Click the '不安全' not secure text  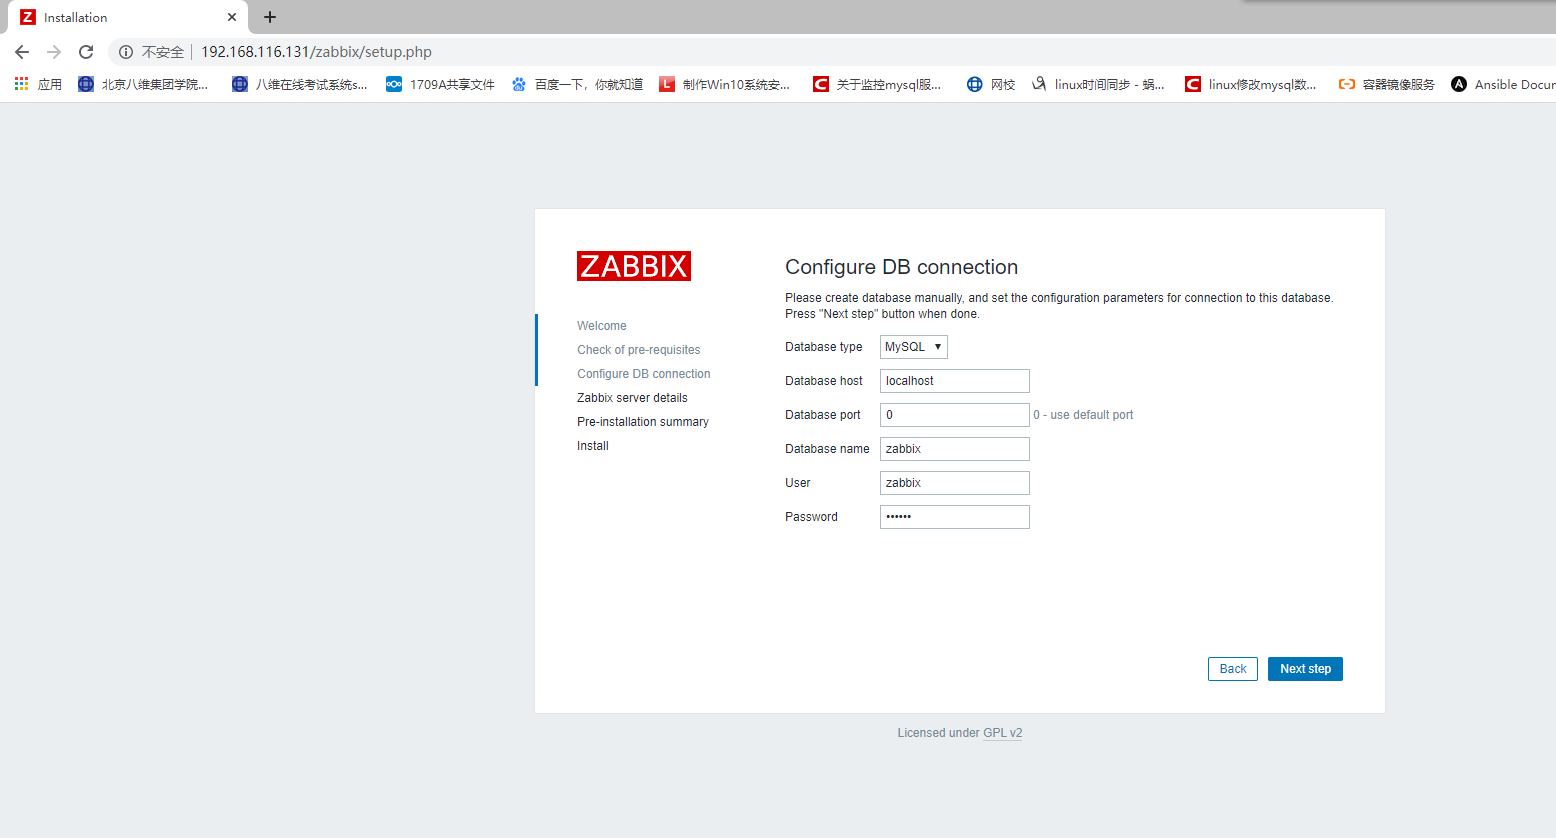coord(163,52)
